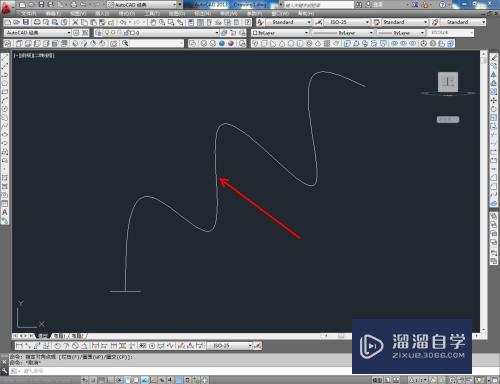Viewport: 500px width, 384px height.
Task: Select the Line tool in Draw toolbar
Action: coord(5,57)
